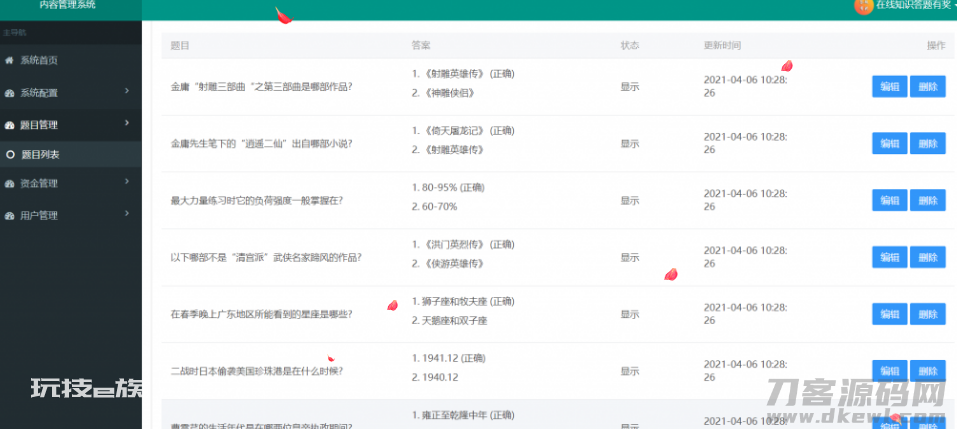Click the 更新时间 column header
The image size is (957, 429).
point(723,46)
